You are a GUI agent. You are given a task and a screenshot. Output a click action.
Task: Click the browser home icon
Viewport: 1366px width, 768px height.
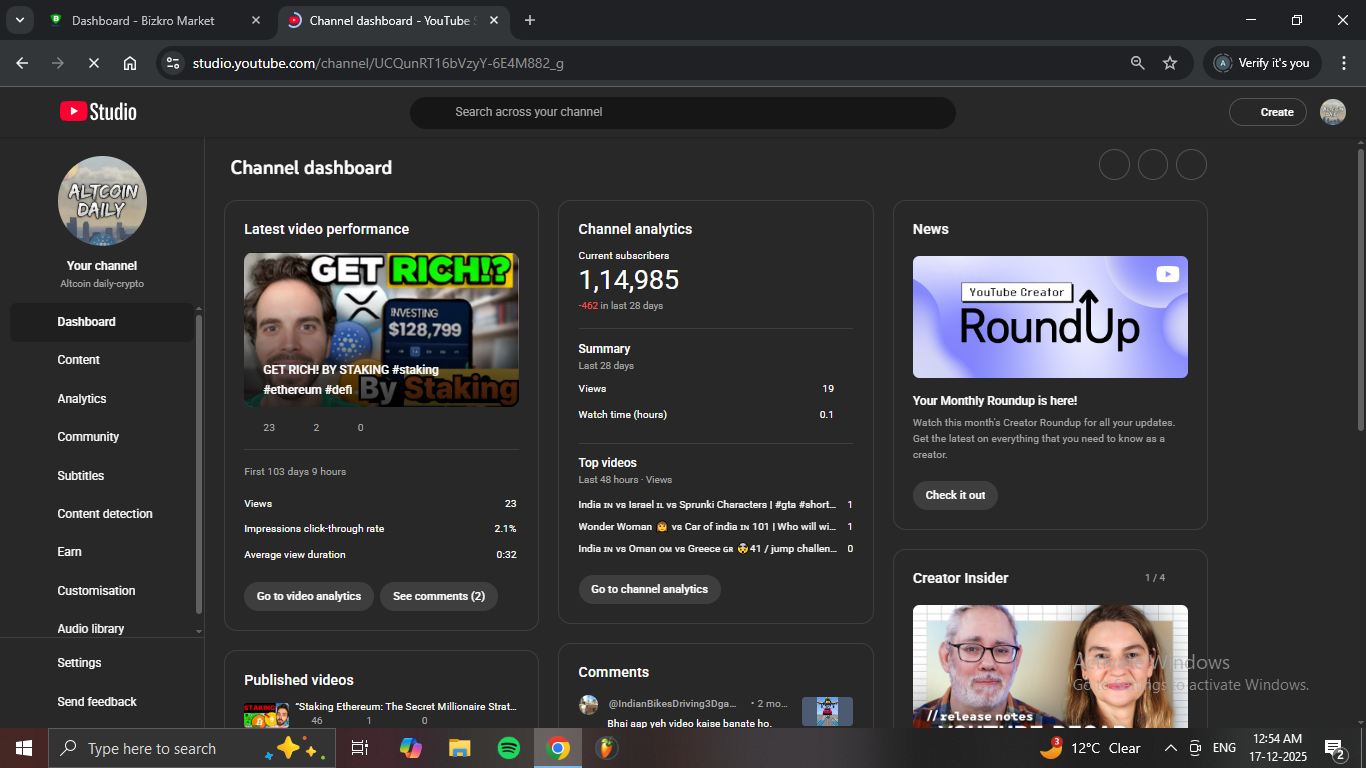tap(130, 63)
